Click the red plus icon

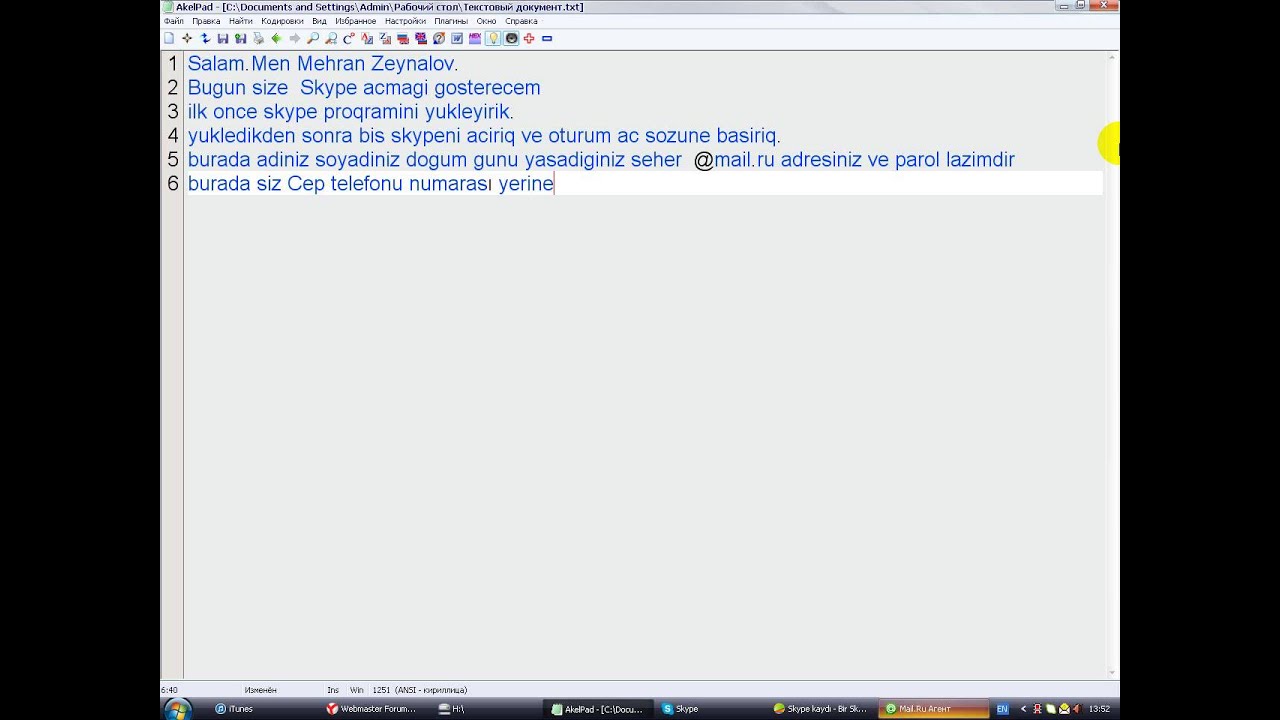[x=529, y=39]
